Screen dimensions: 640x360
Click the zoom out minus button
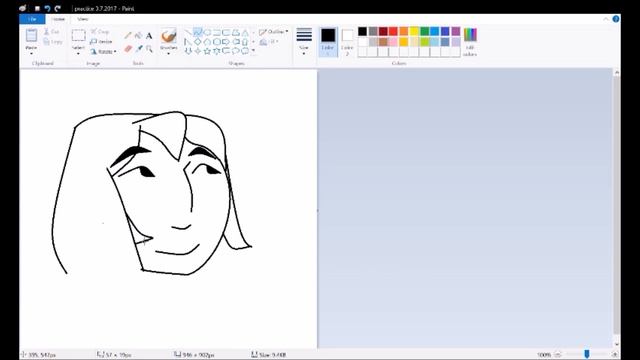point(558,354)
